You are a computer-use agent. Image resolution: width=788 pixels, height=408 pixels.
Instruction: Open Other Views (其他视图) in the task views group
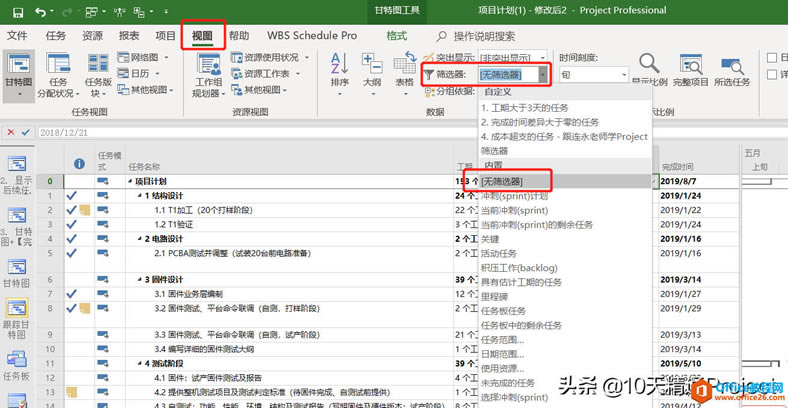coord(145,90)
